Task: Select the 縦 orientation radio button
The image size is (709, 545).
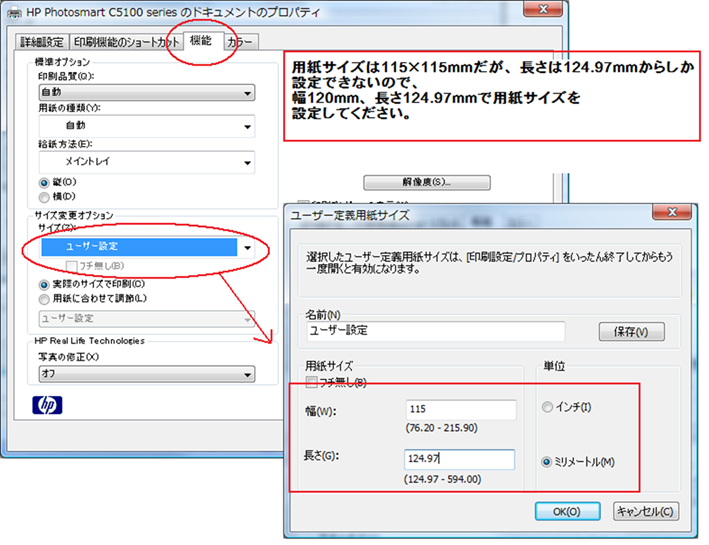Action: (x=44, y=183)
